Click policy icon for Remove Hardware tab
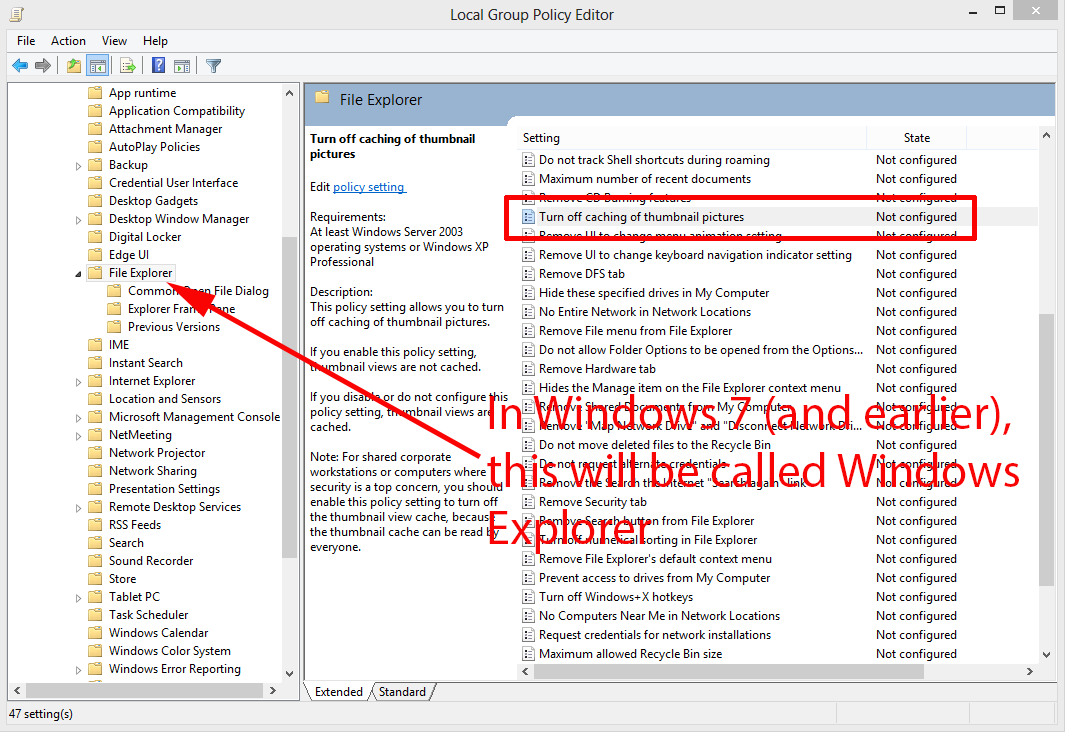The width and height of the screenshot is (1065, 732). click(x=528, y=369)
